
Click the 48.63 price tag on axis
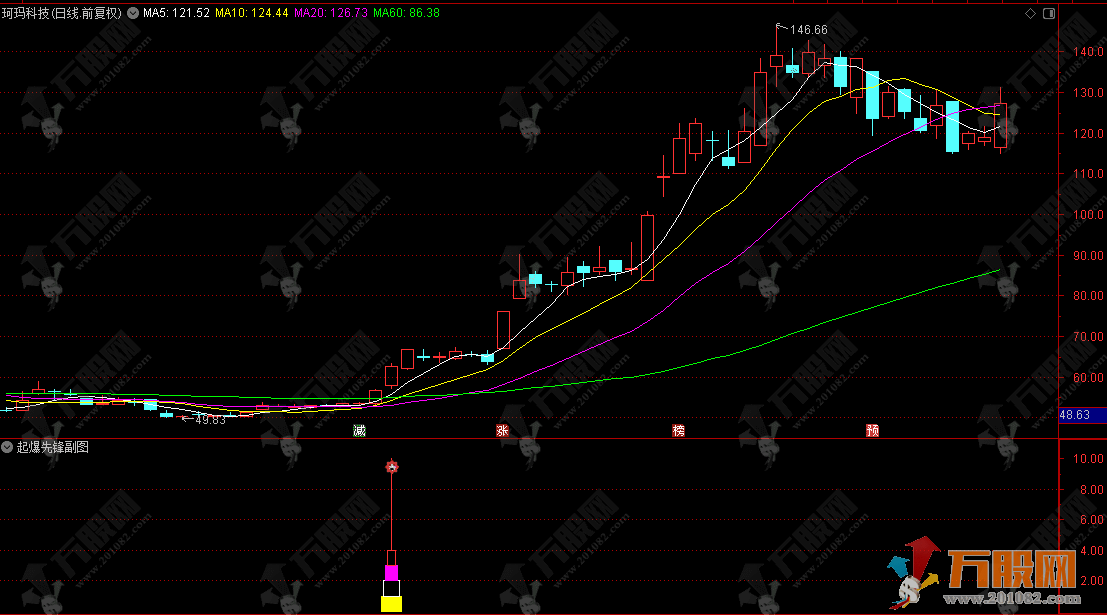click(1080, 414)
